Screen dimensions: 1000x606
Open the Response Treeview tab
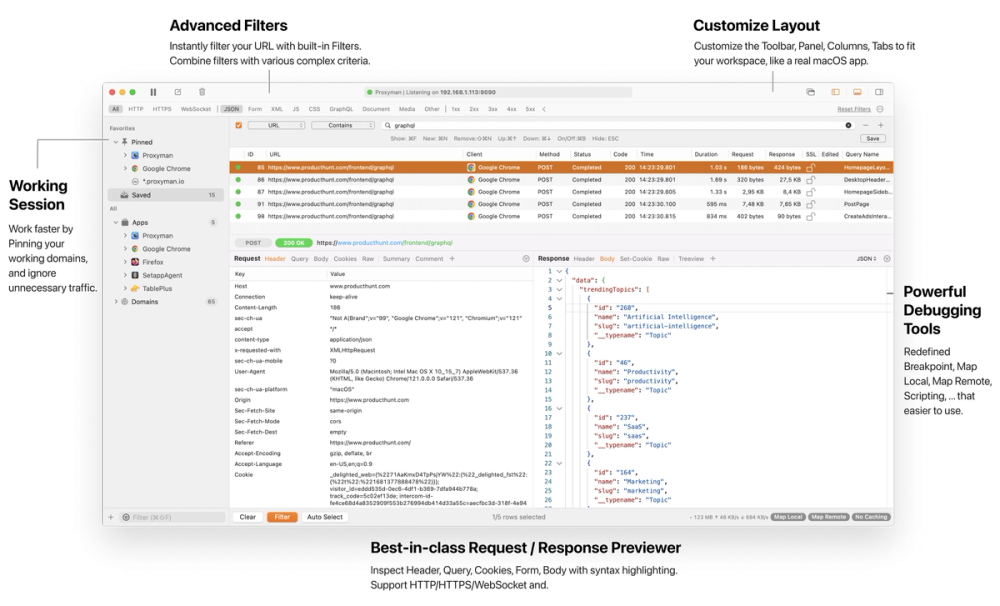coord(691,258)
